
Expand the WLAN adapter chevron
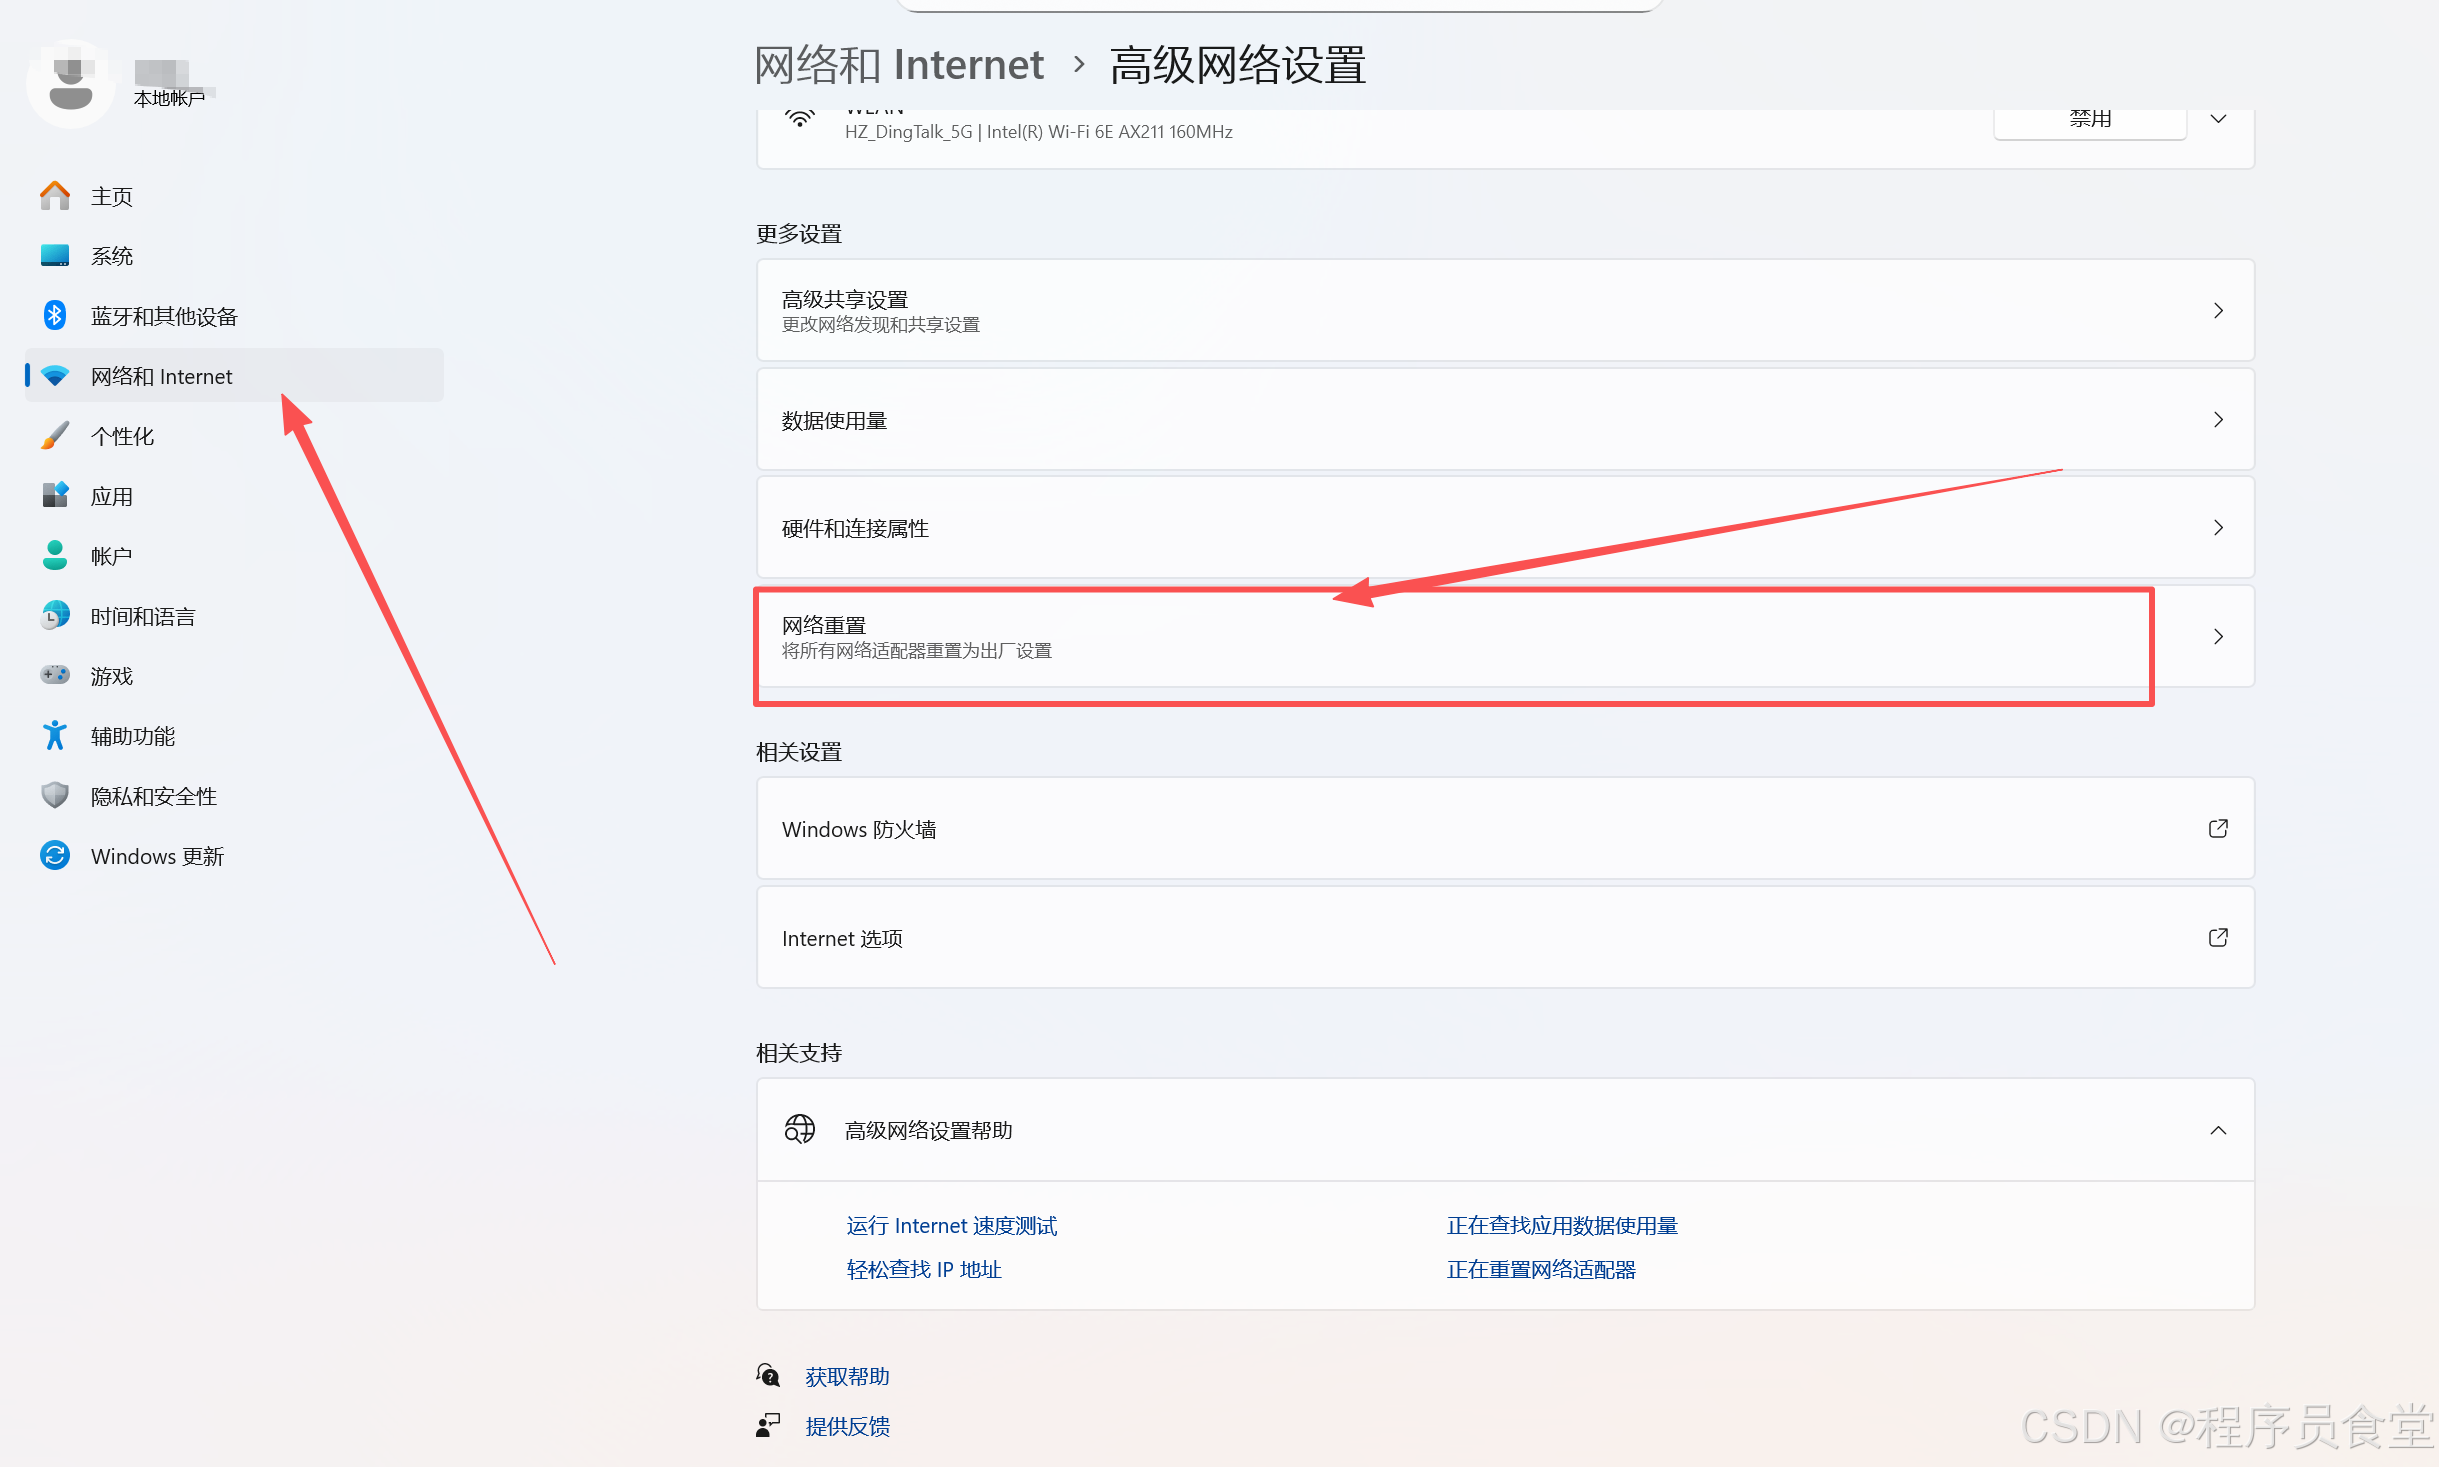(x=2217, y=120)
